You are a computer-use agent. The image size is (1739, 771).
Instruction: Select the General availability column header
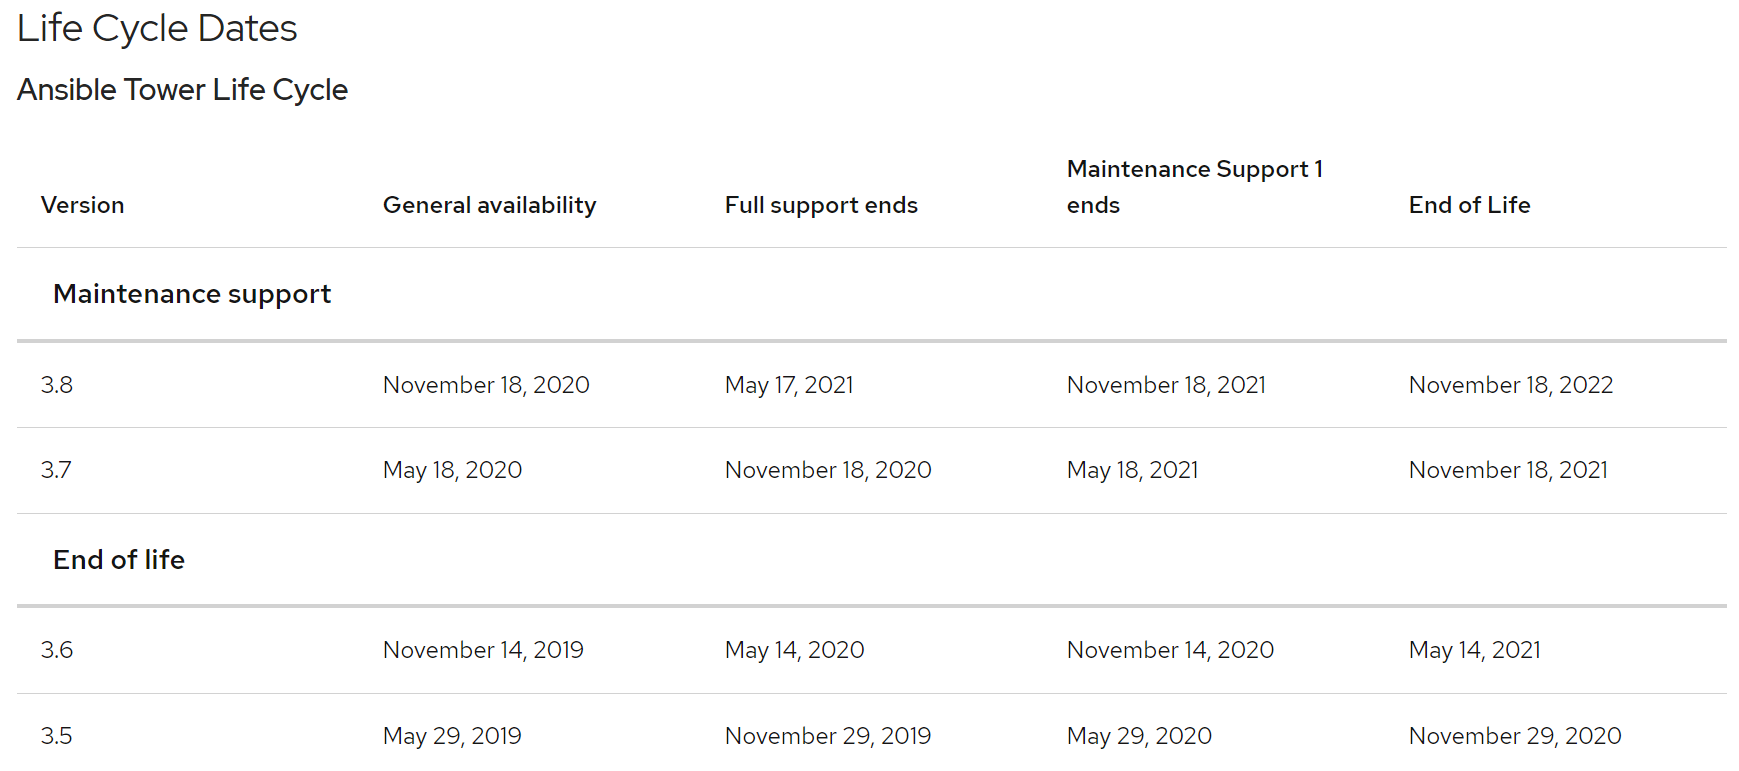[489, 205]
